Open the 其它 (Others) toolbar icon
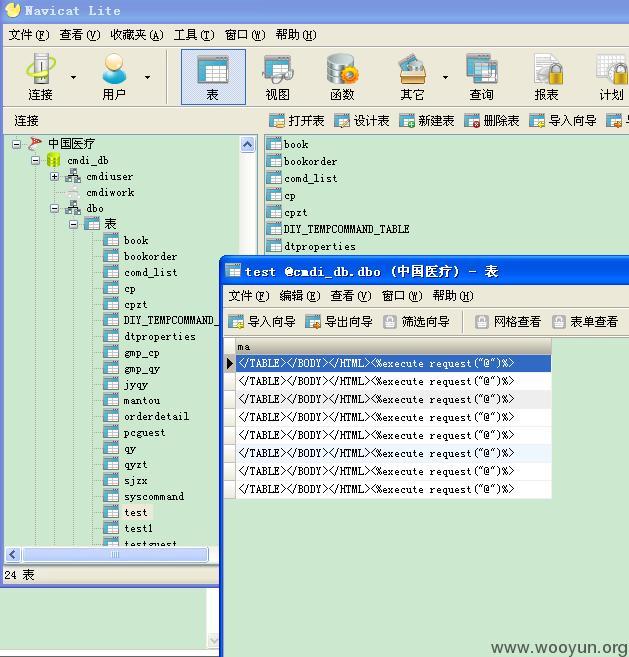Viewport: 629px width, 657px height. (x=412, y=77)
